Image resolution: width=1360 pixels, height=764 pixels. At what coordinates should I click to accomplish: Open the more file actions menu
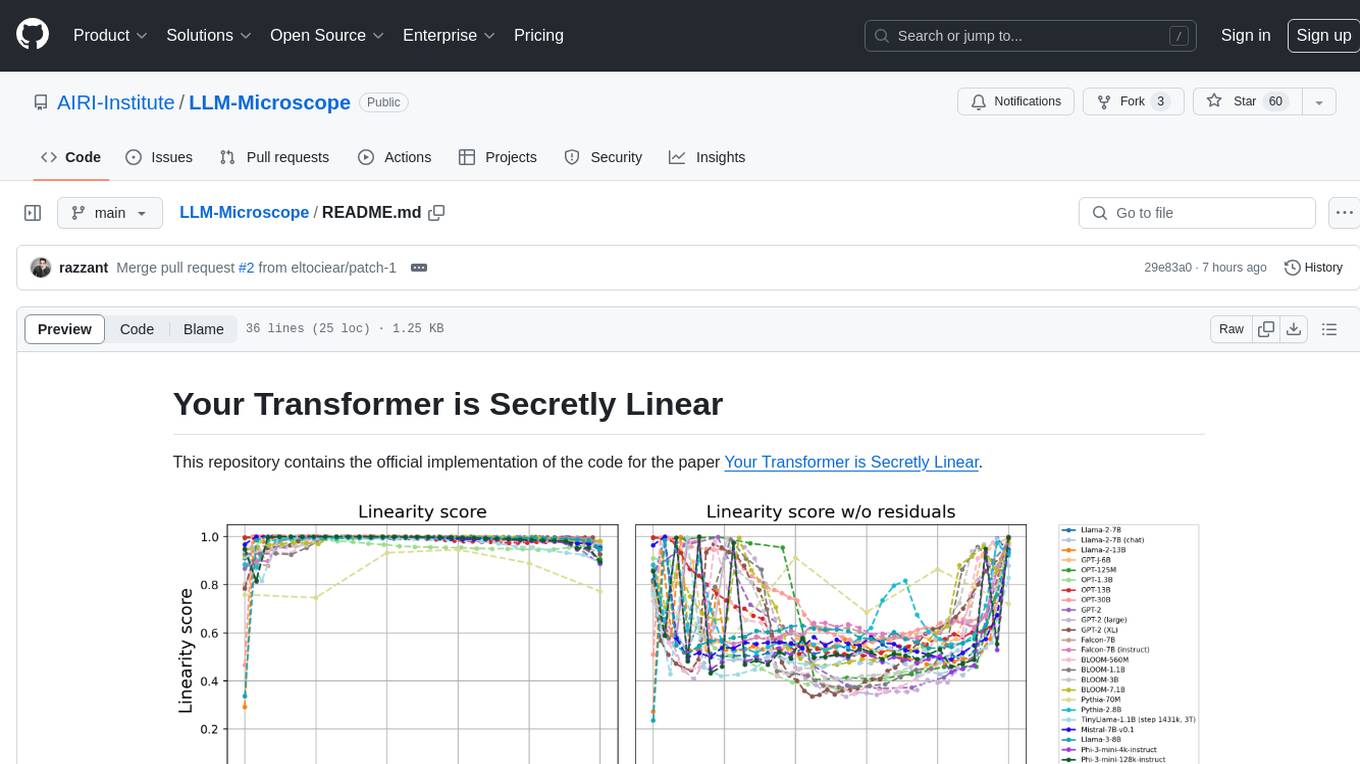1344,213
